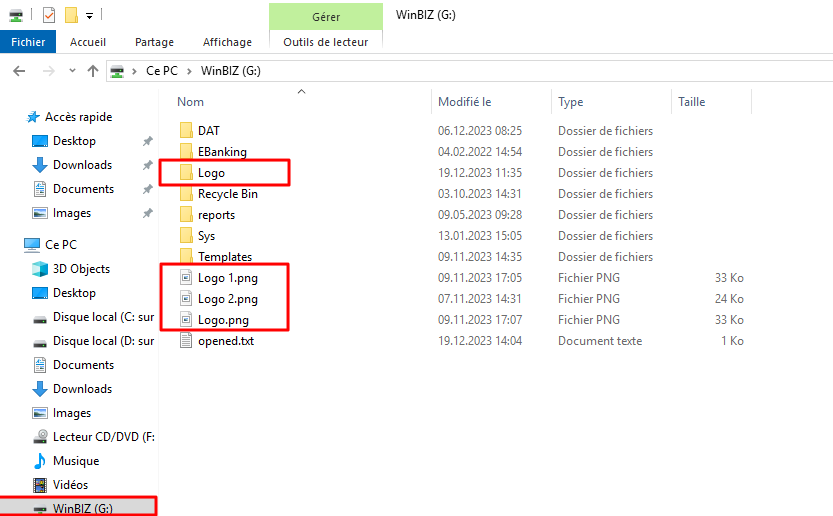
Task: Select WinBIZ (G:) drive in sidebar
Action: [x=82, y=509]
